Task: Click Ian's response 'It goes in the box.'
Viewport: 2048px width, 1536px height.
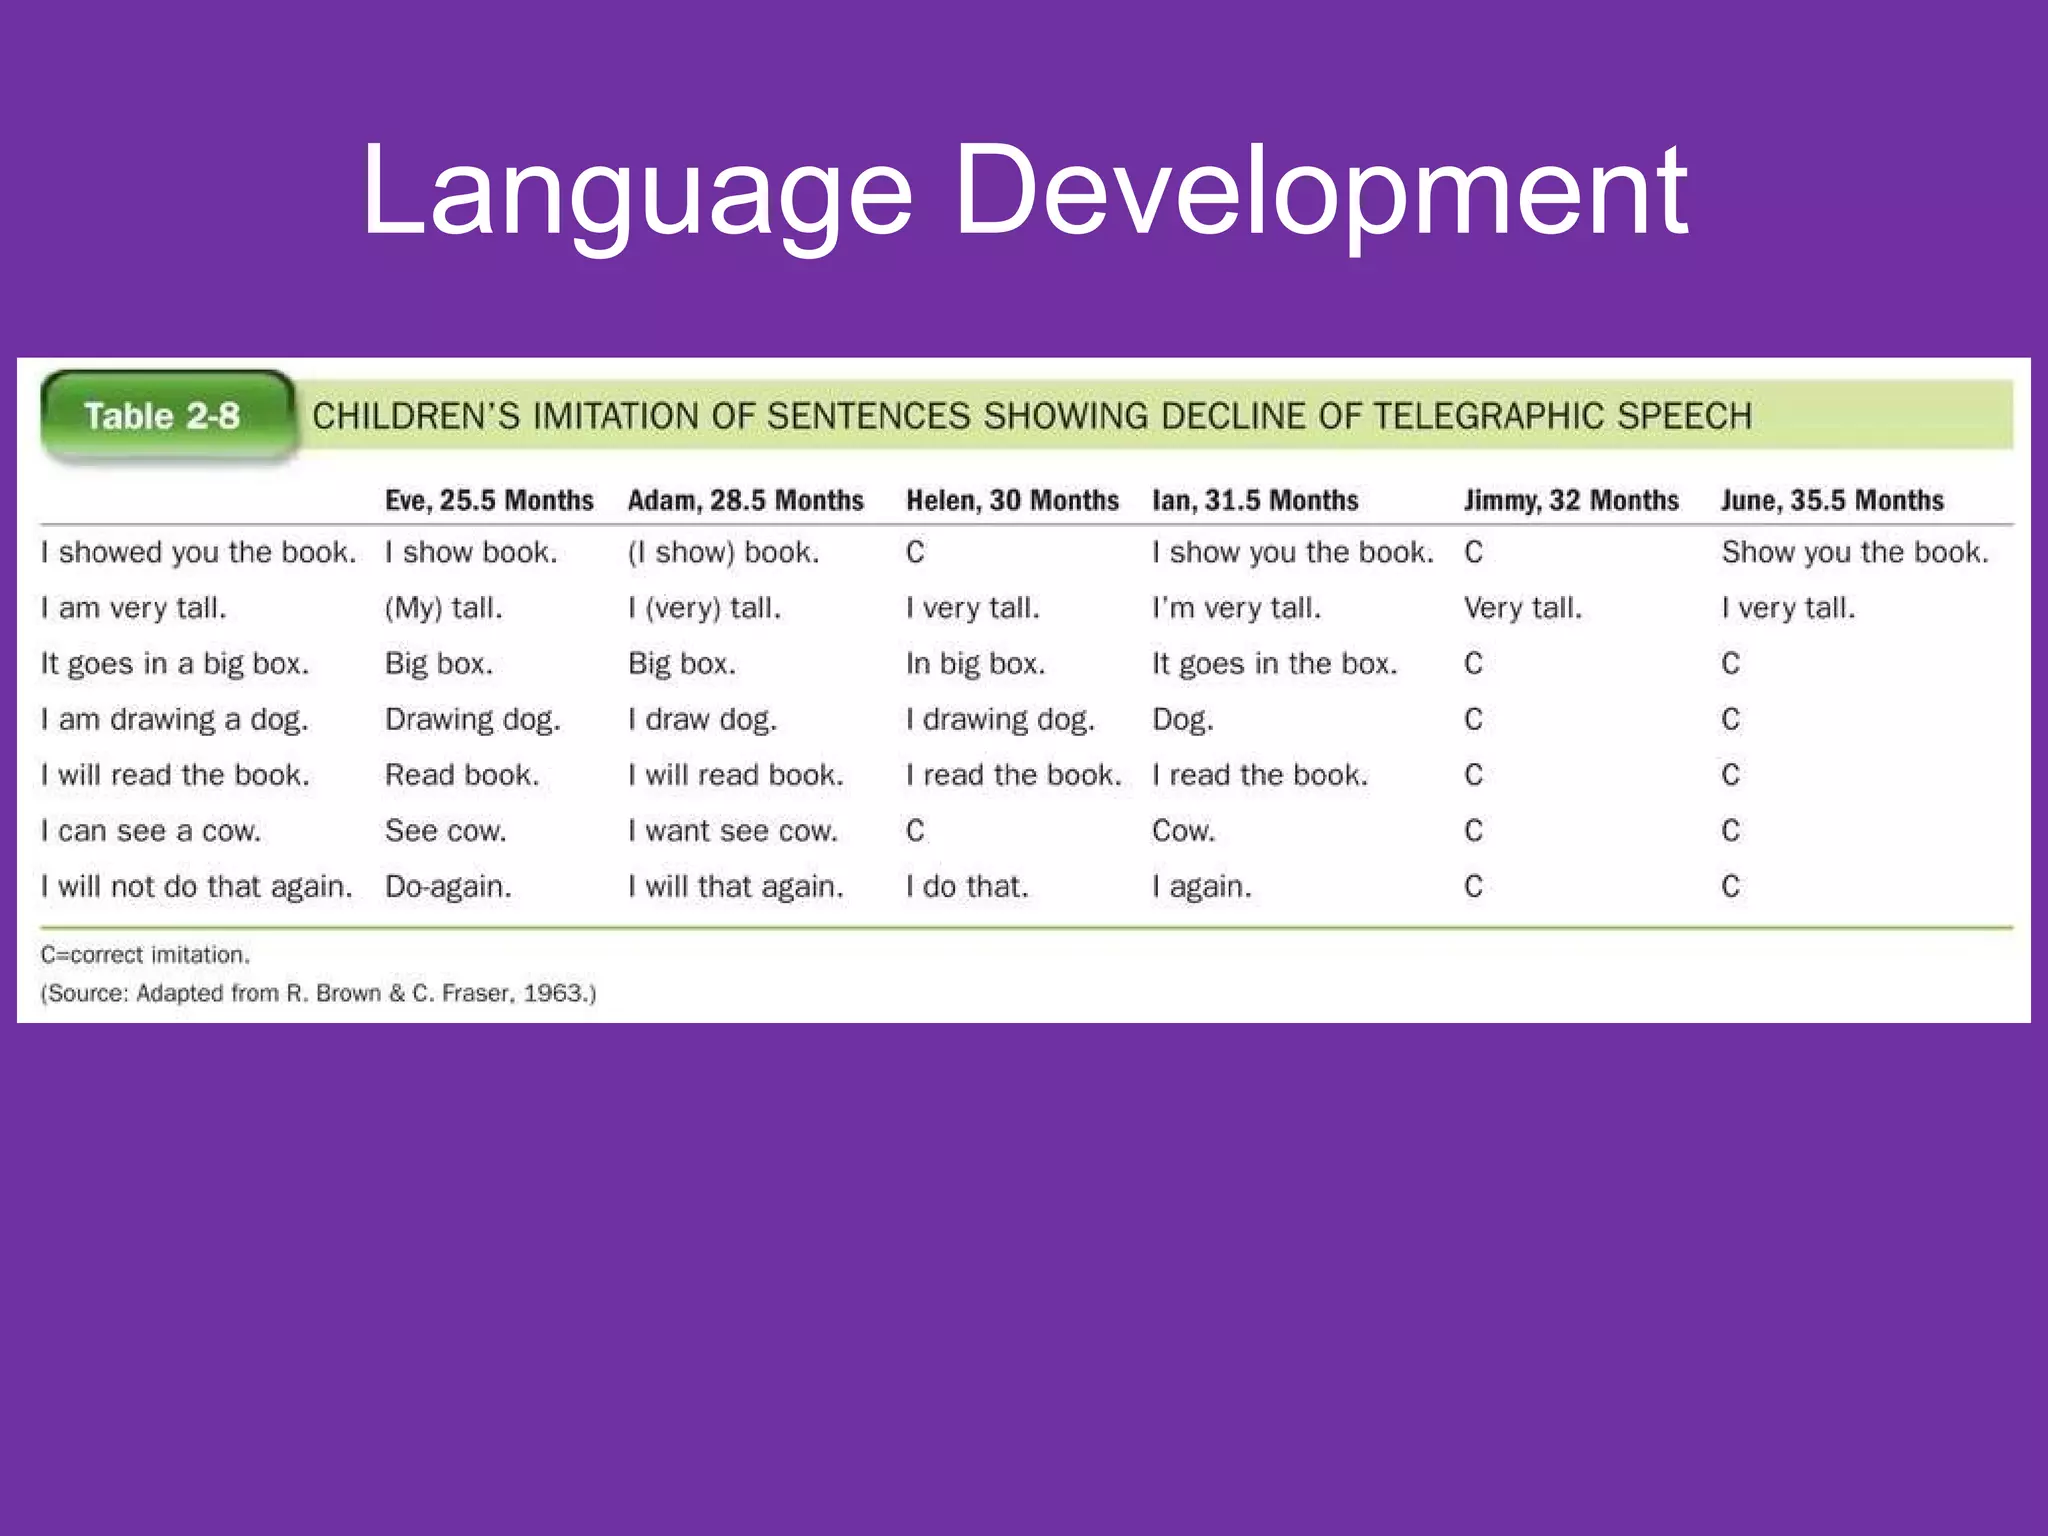Action: pyautogui.click(x=1274, y=664)
